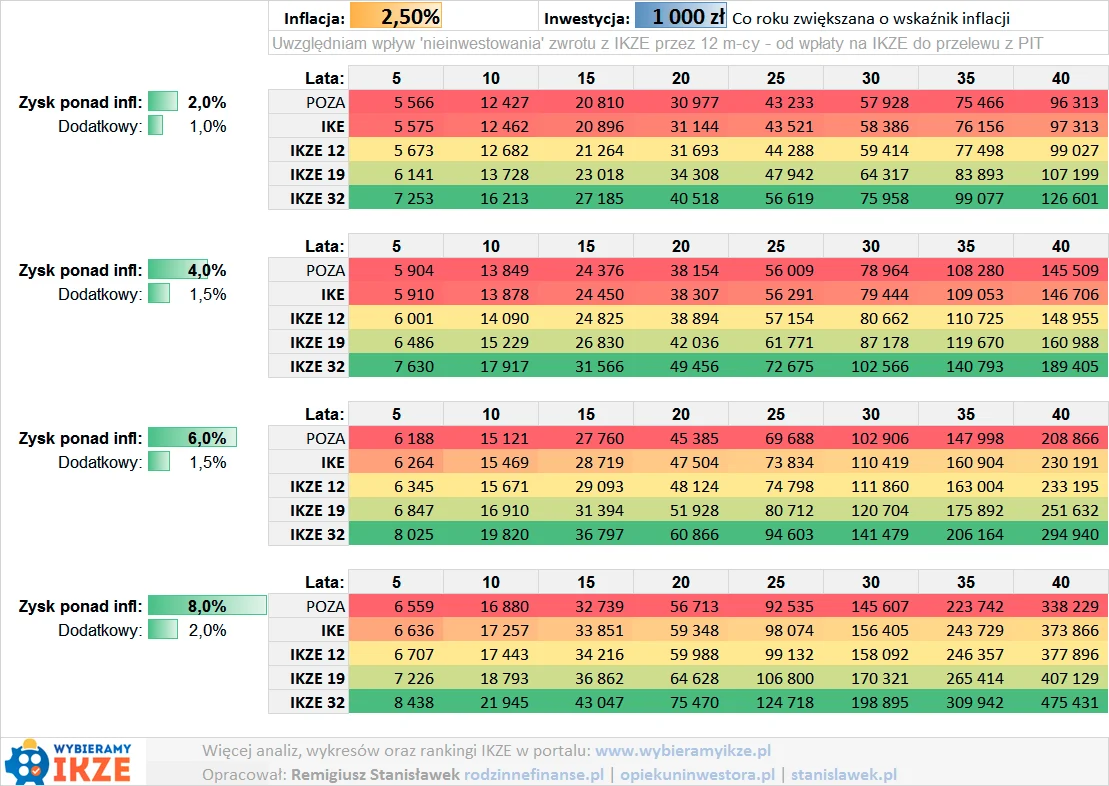
Task: Open the stanislawek.pl link
Action: point(843,774)
